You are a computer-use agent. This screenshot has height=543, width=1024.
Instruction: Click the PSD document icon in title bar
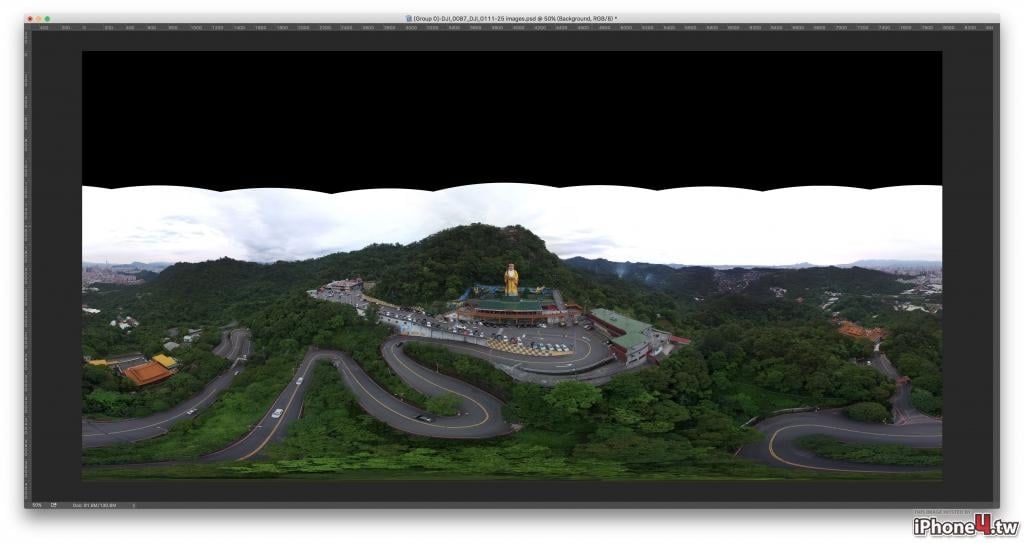(x=409, y=19)
